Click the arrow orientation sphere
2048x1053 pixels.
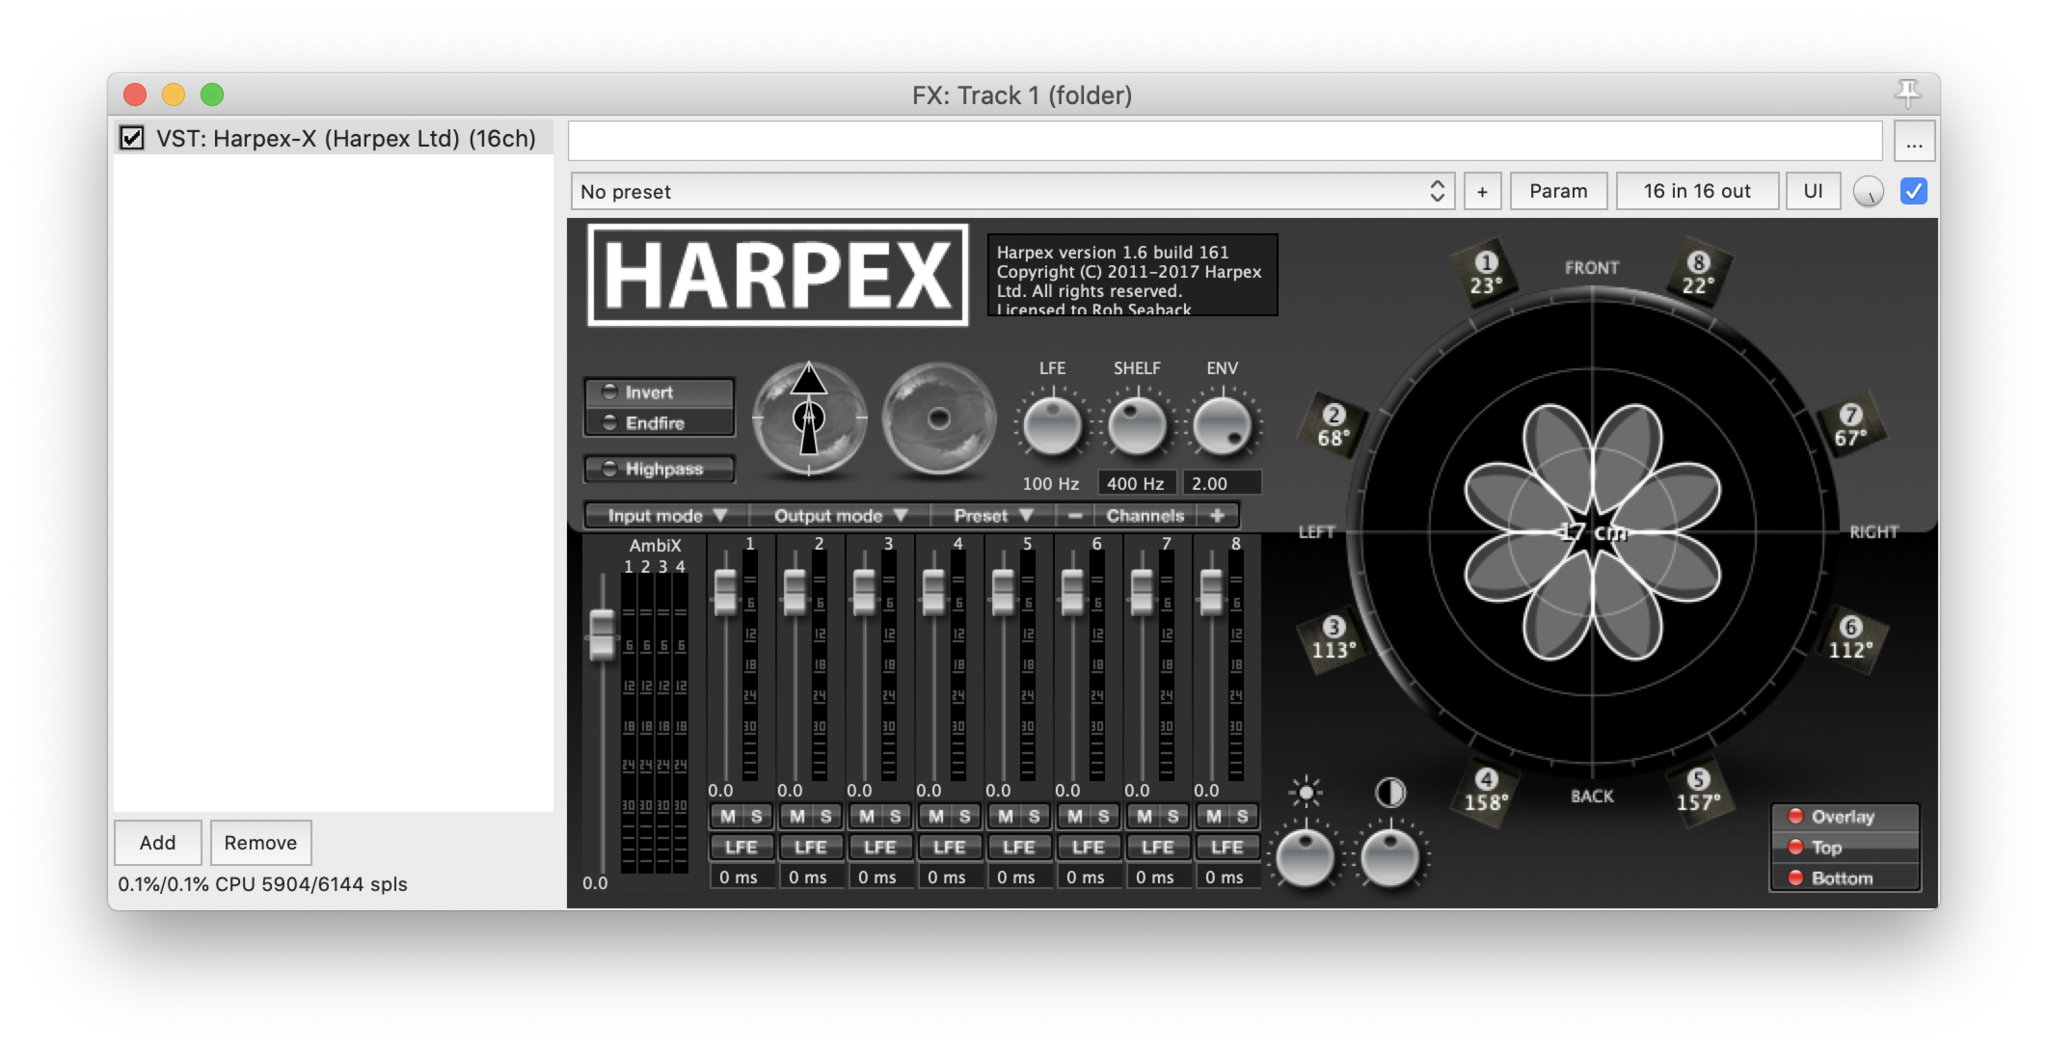tap(809, 418)
